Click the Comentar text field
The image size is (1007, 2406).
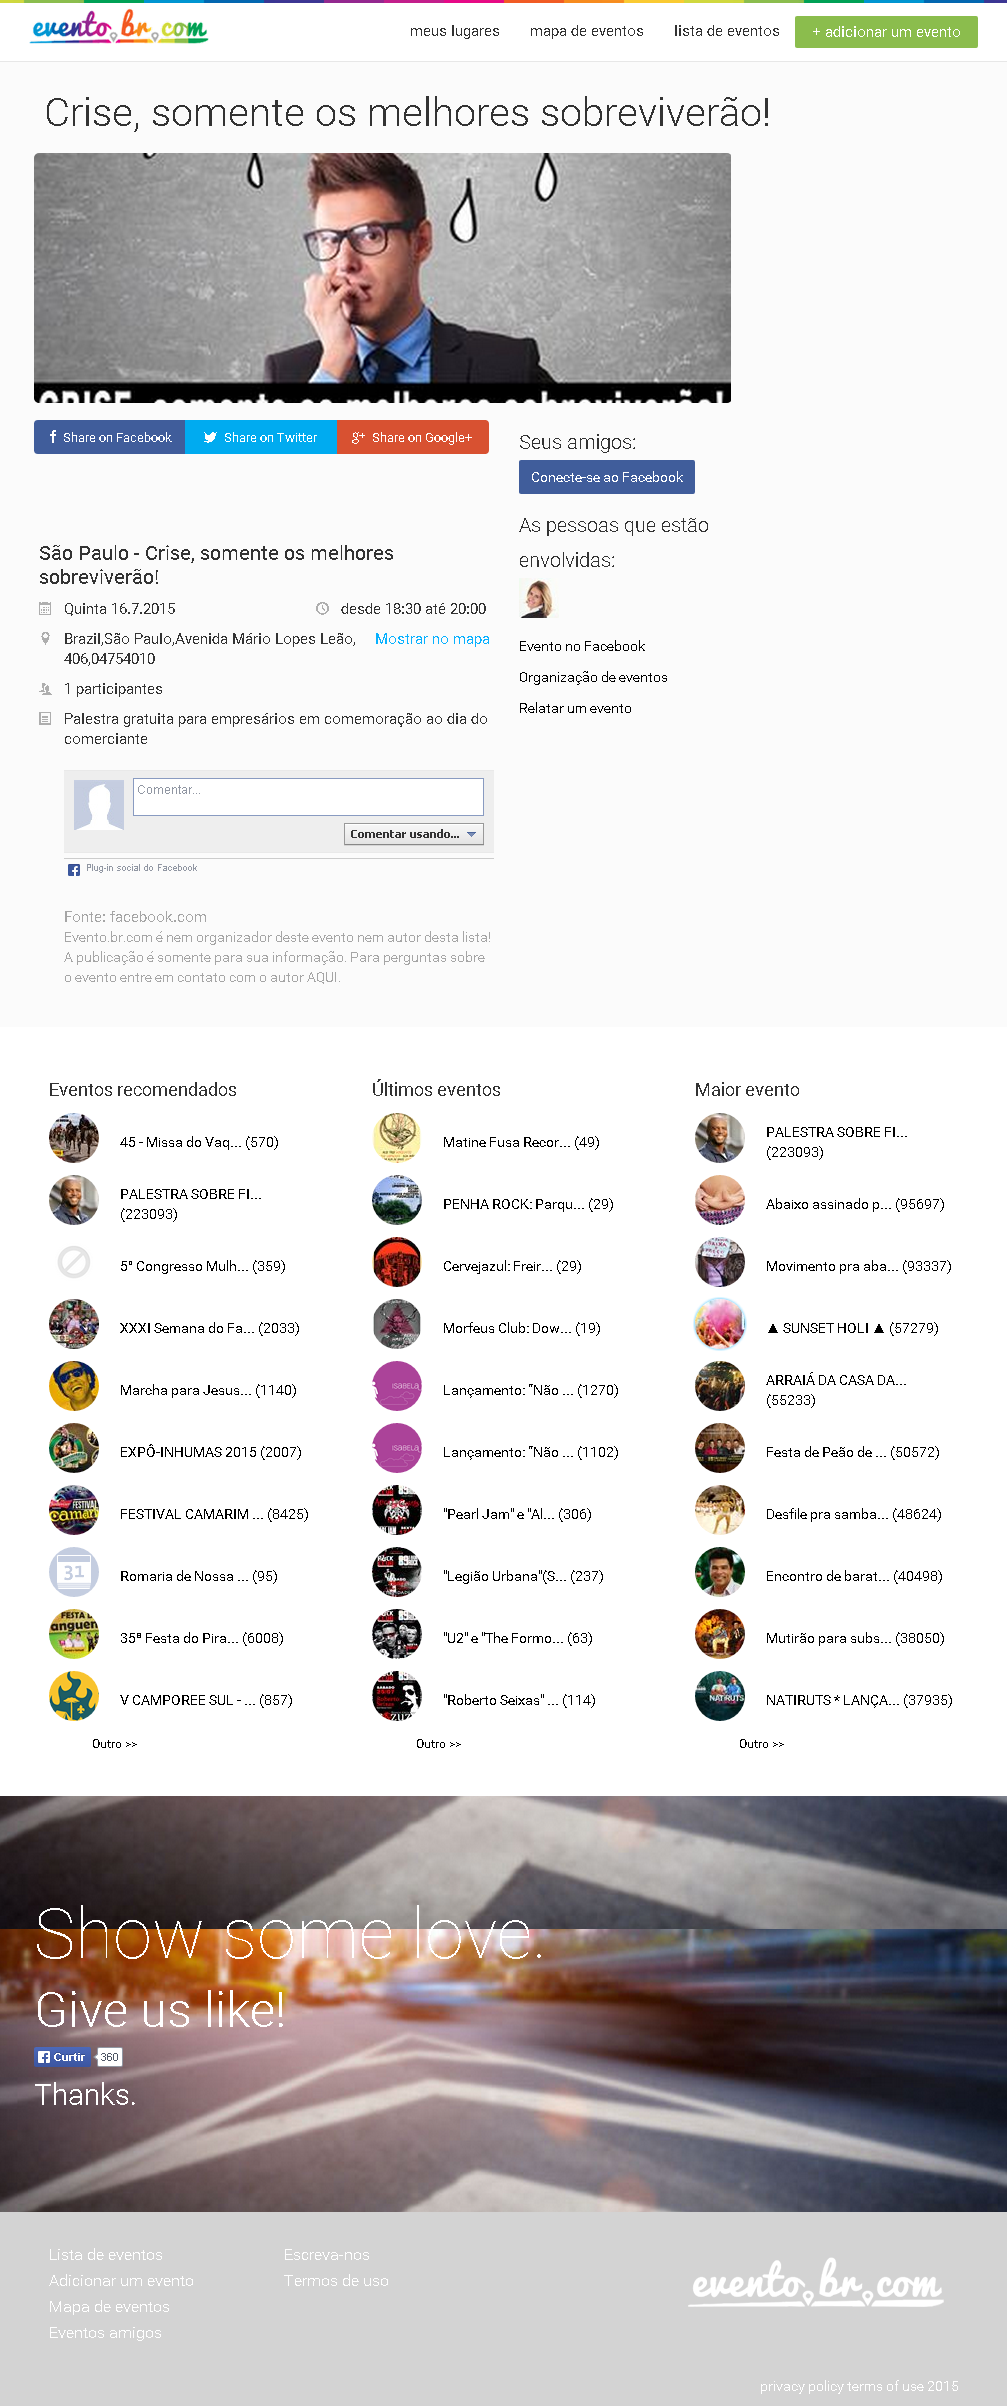tap(308, 796)
